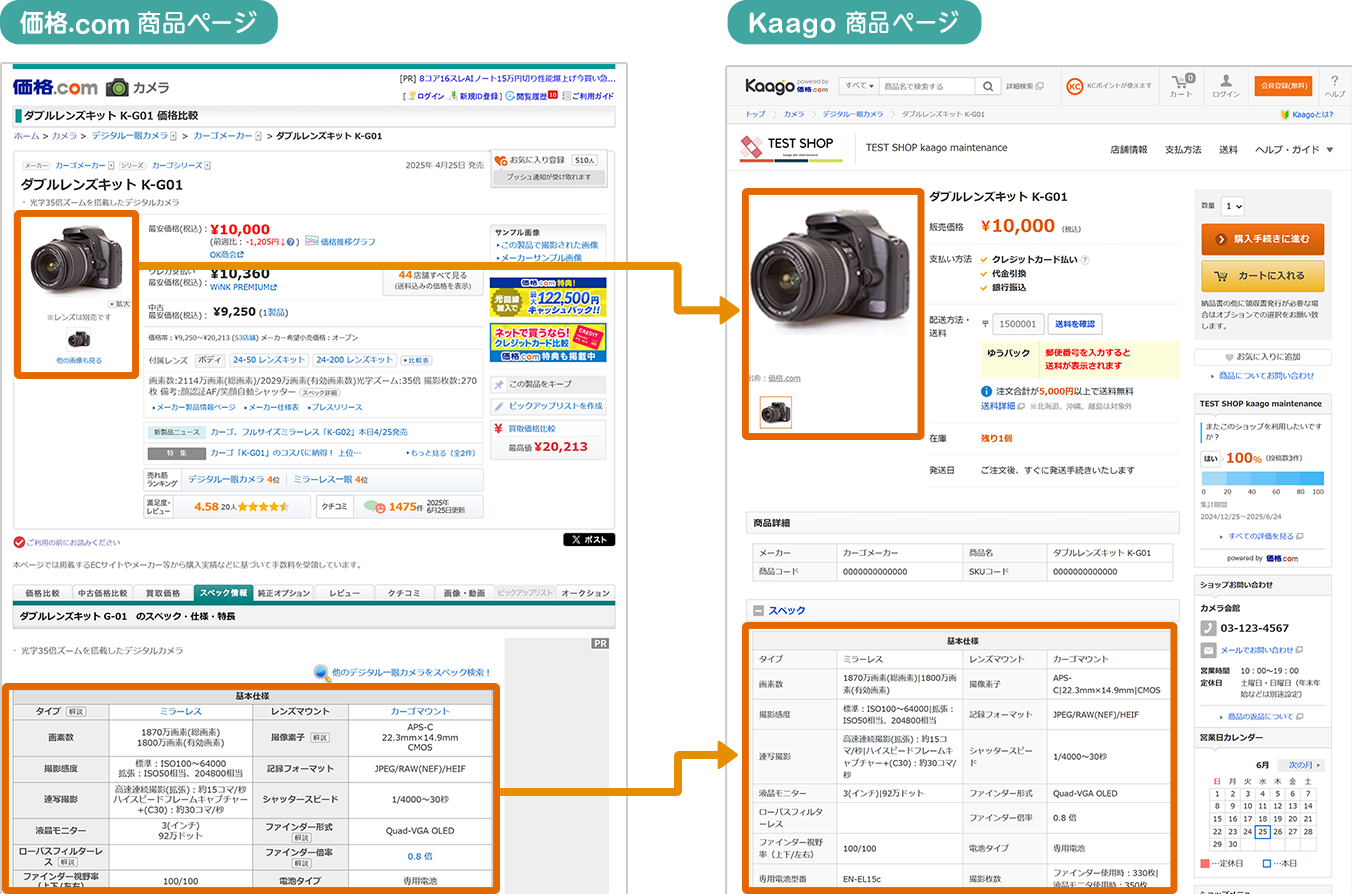Expand the カーゴシリーズ series dropdown arrow

pos(207,164)
